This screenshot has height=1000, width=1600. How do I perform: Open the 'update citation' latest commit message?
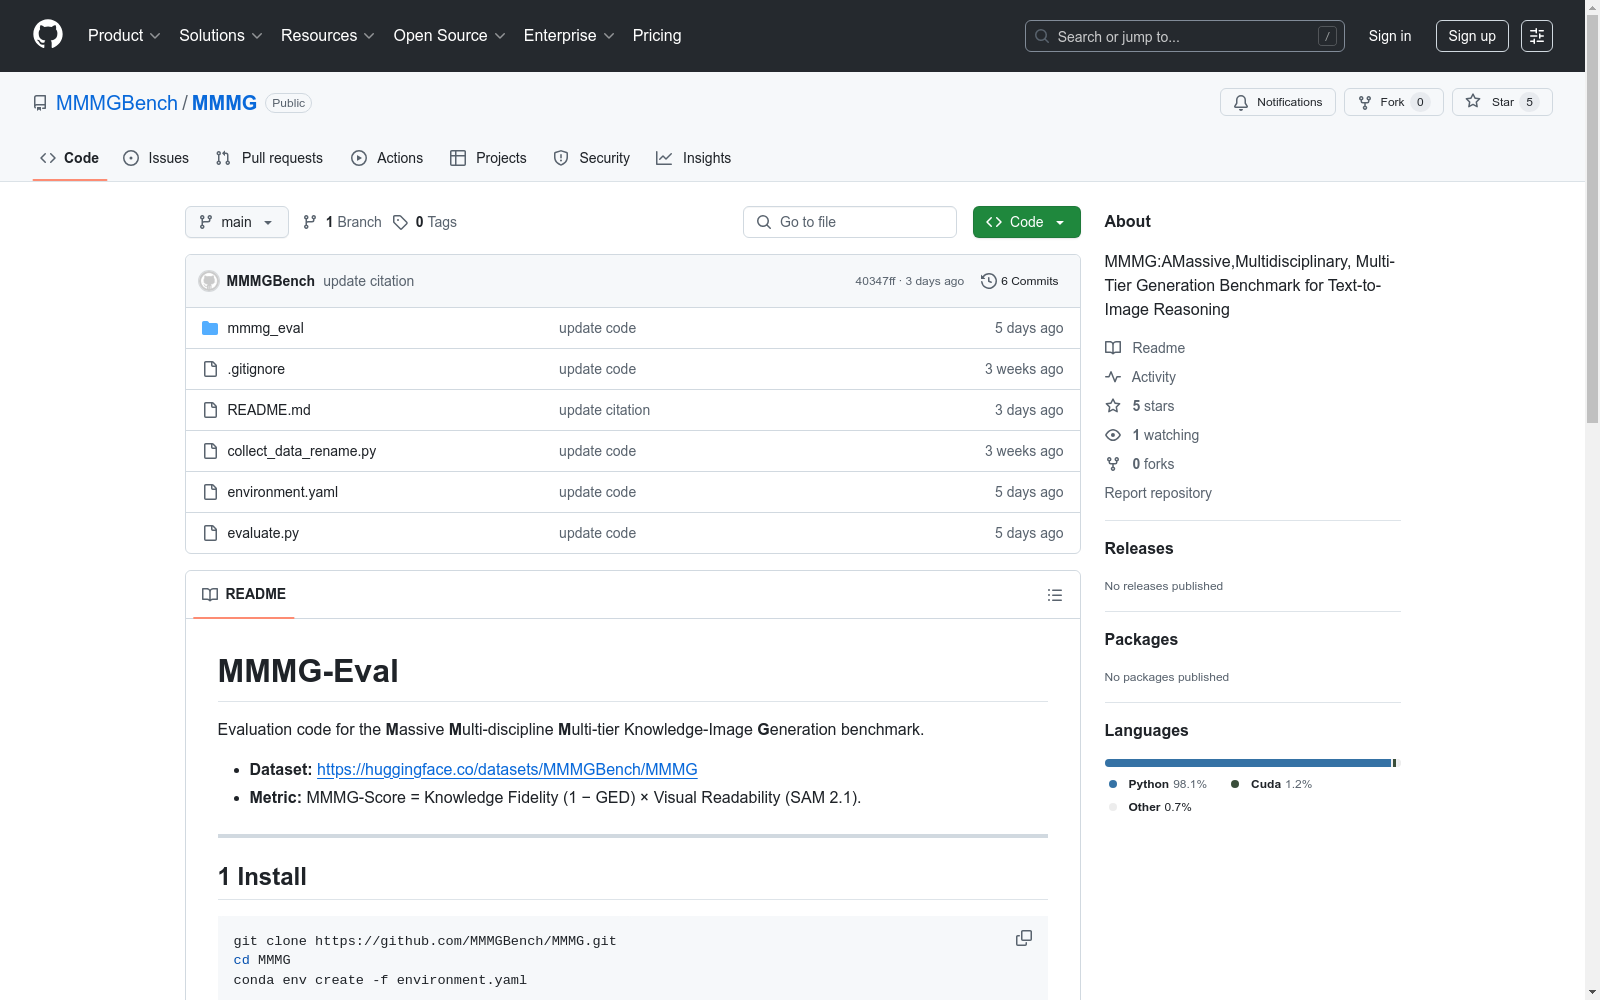point(368,281)
